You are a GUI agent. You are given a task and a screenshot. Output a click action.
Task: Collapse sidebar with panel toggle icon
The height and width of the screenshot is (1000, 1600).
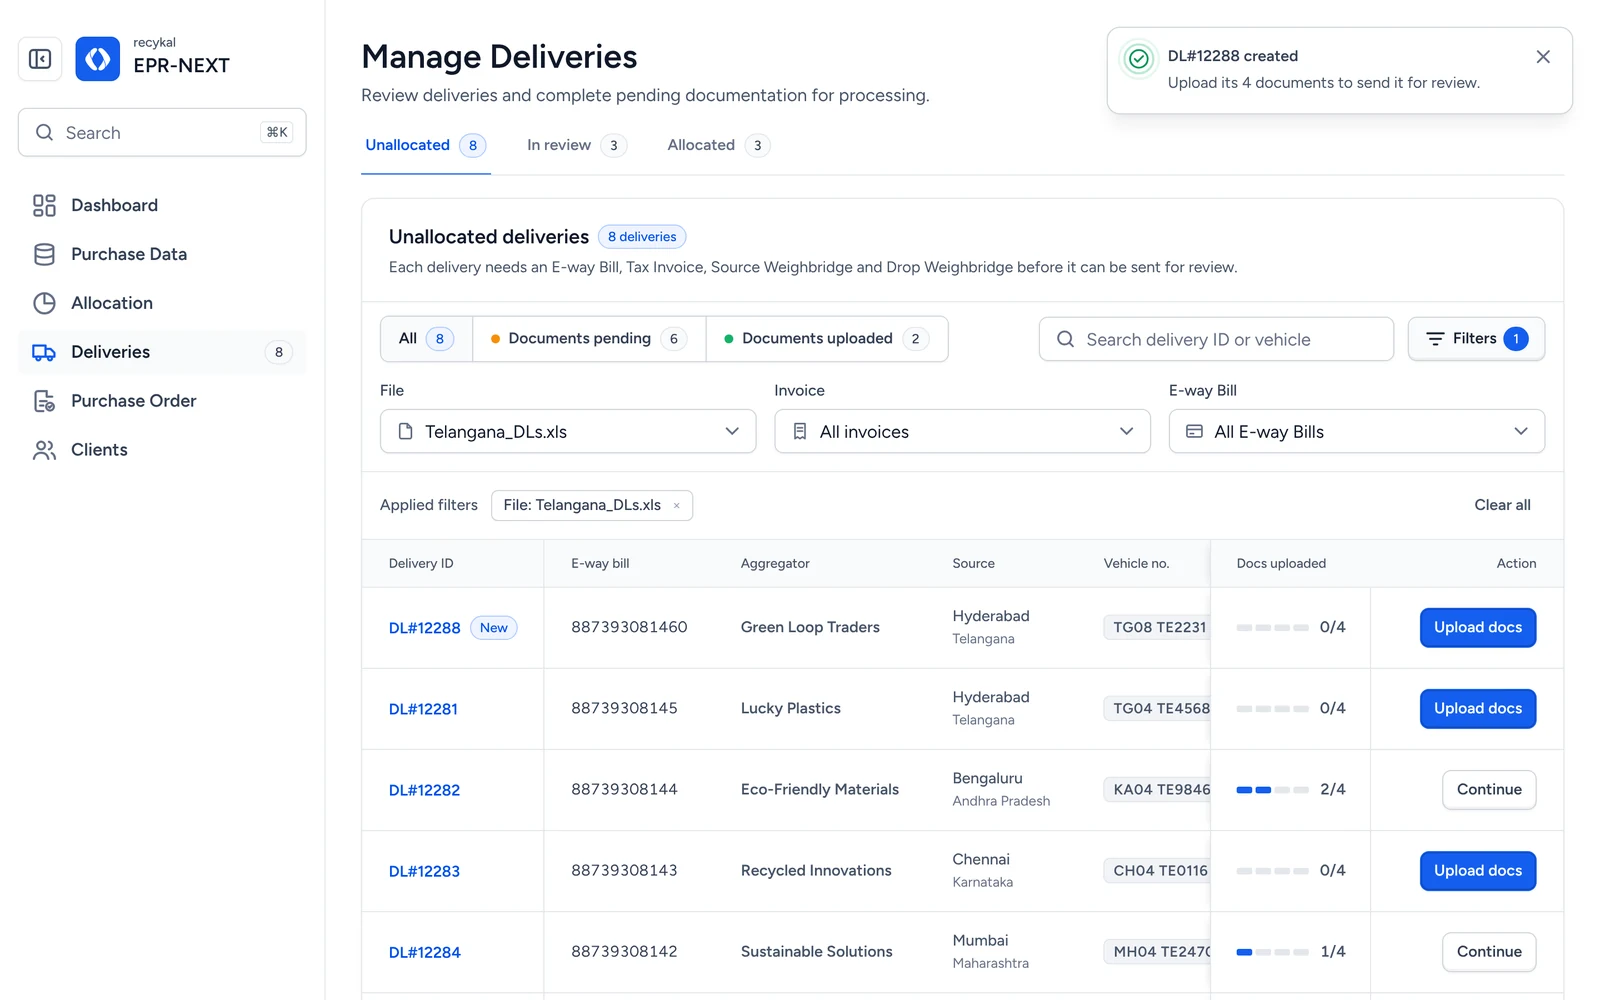click(40, 59)
